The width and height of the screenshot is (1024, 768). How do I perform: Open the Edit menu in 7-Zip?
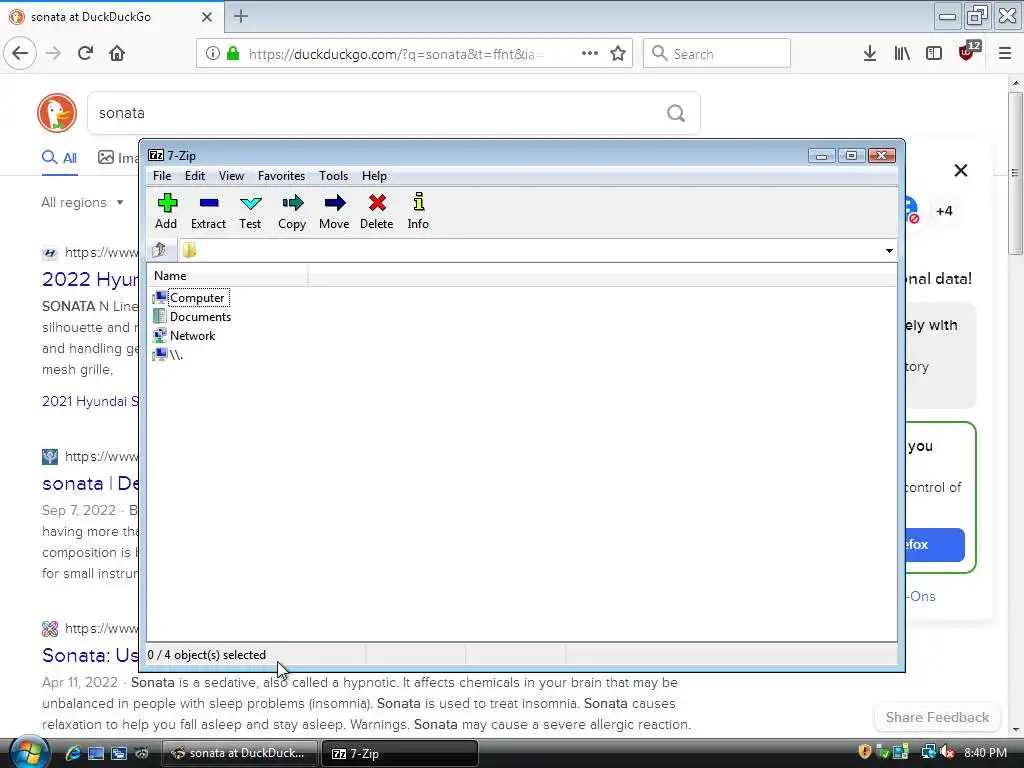[x=195, y=176]
